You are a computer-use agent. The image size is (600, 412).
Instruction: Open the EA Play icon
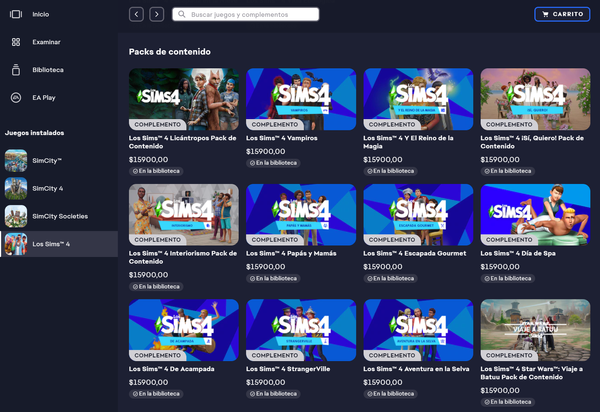(16, 98)
